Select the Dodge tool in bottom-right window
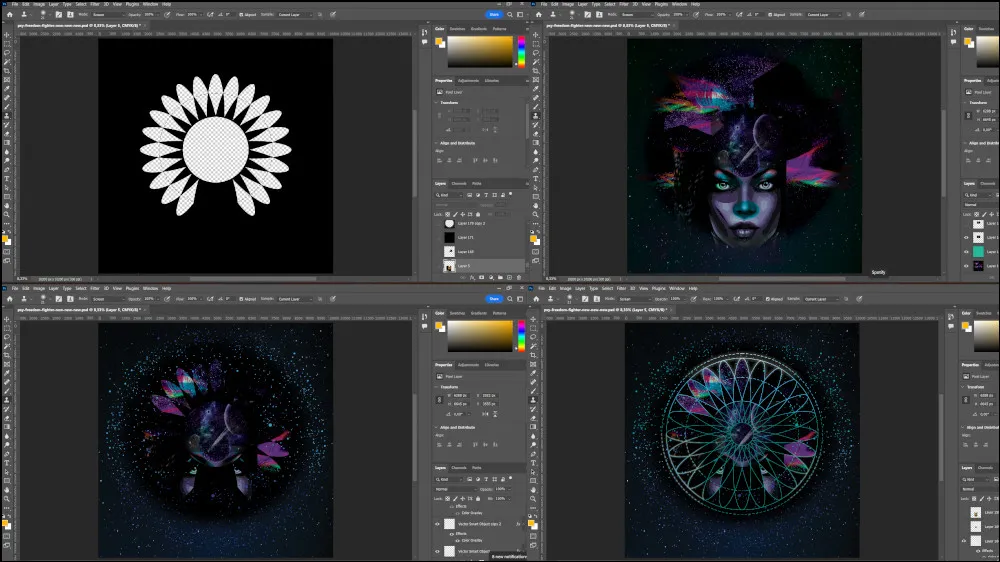 533,445
